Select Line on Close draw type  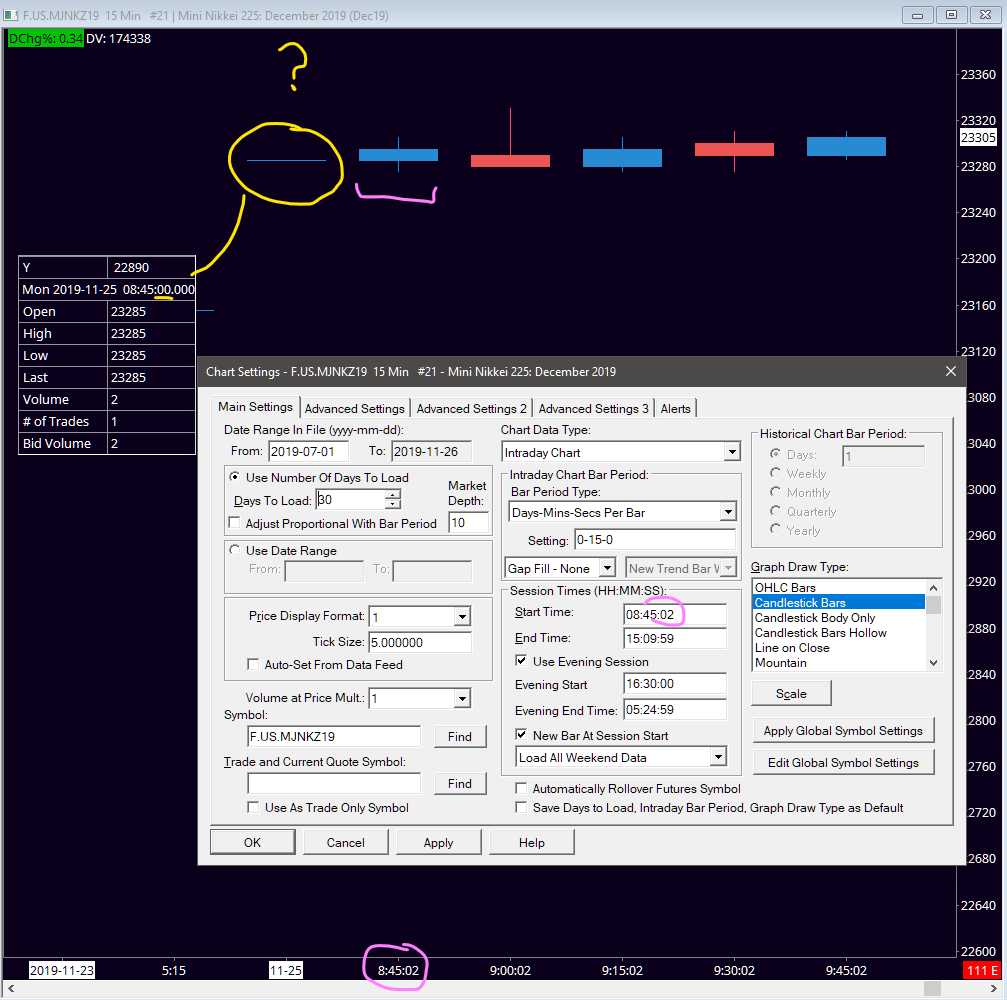pos(838,647)
